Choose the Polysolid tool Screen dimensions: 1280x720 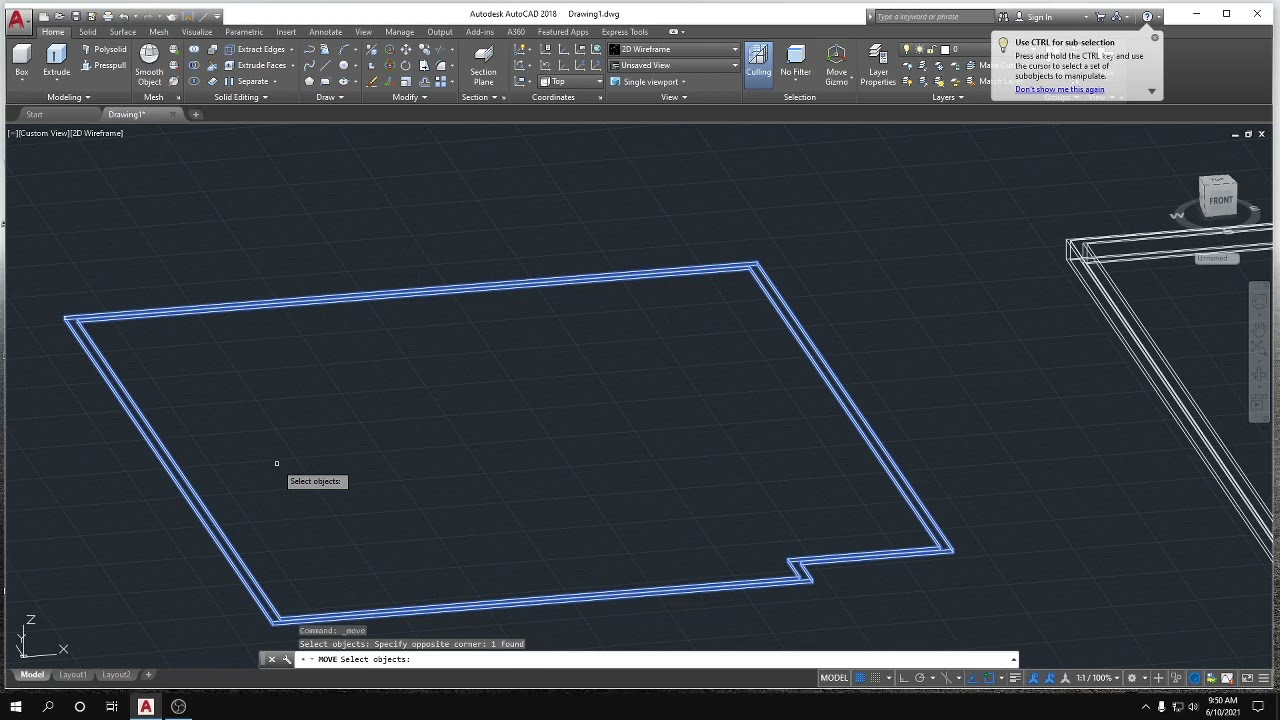(104, 49)
